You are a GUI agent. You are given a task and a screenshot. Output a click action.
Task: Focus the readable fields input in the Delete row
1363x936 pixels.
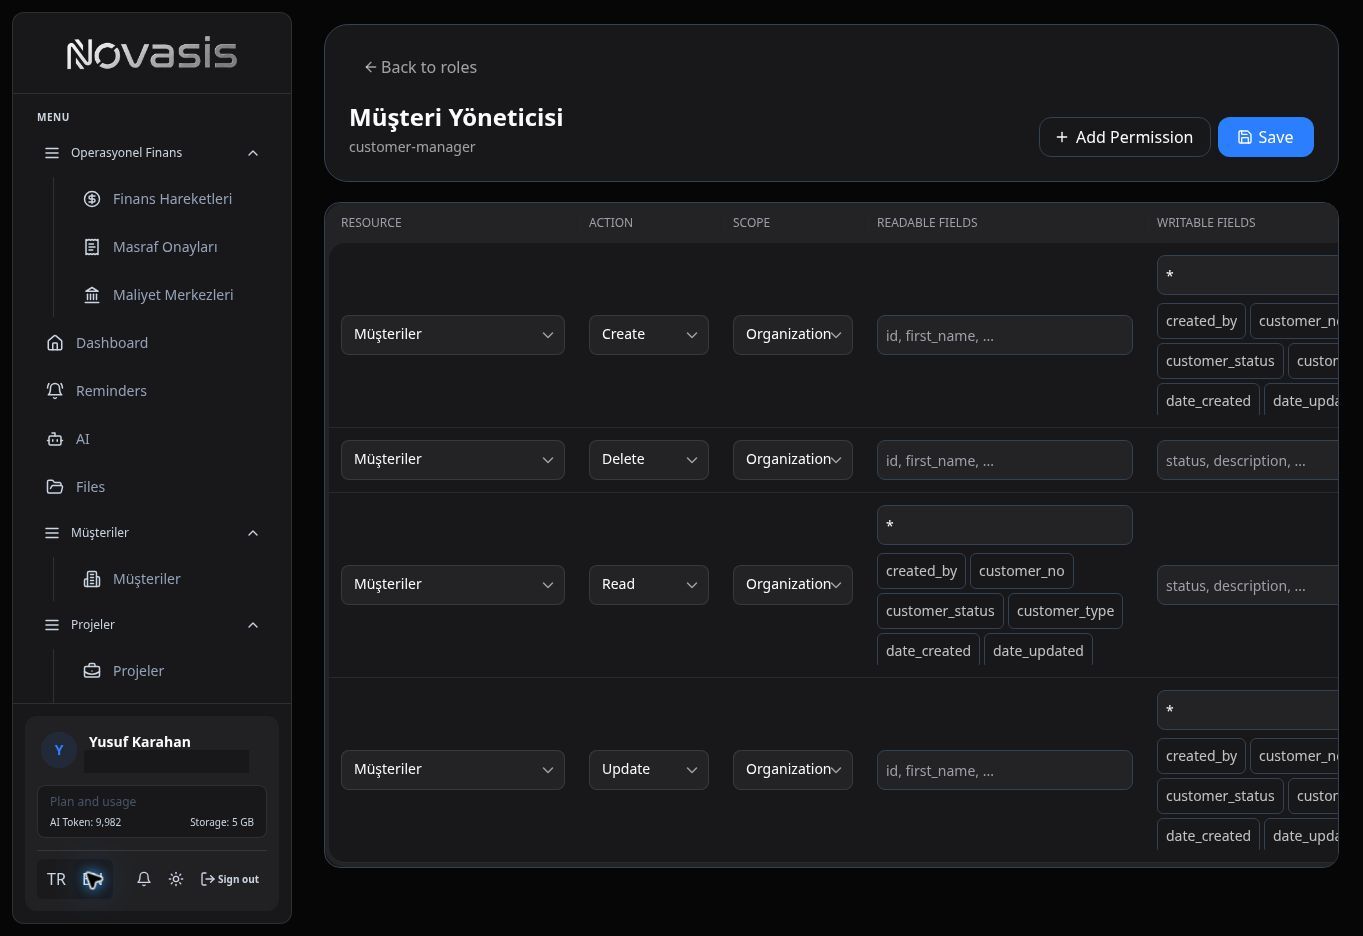pos(1005,460)
